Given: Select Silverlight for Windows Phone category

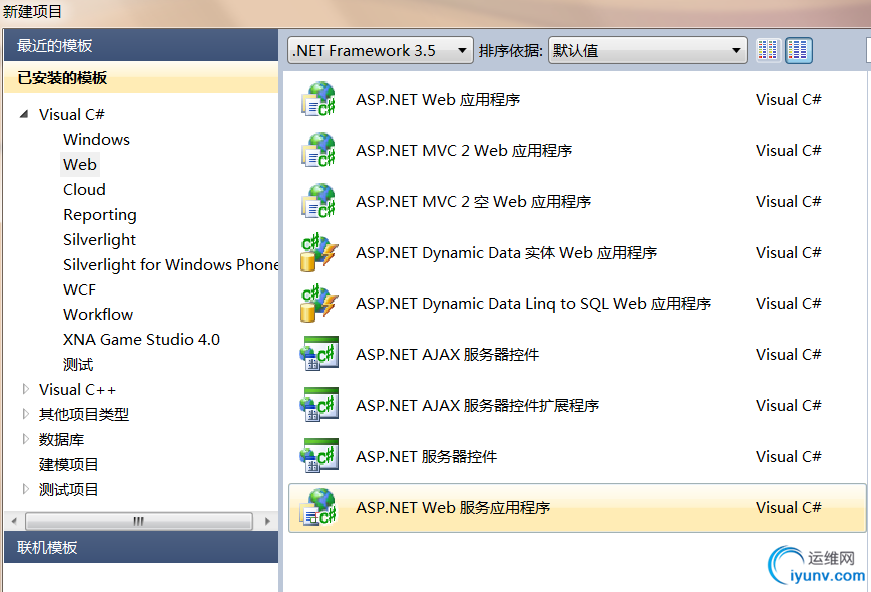Looking at the screenshot, I should click(170, 264).
